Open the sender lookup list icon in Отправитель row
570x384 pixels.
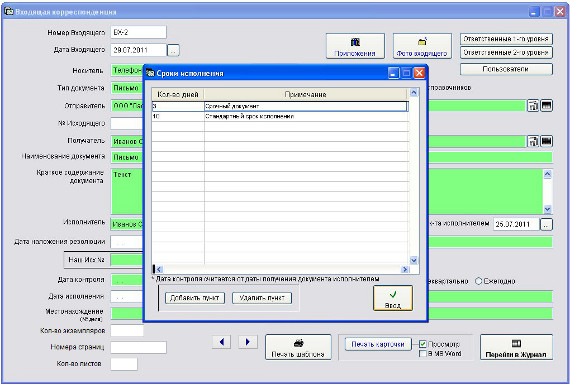pos(533,106)
